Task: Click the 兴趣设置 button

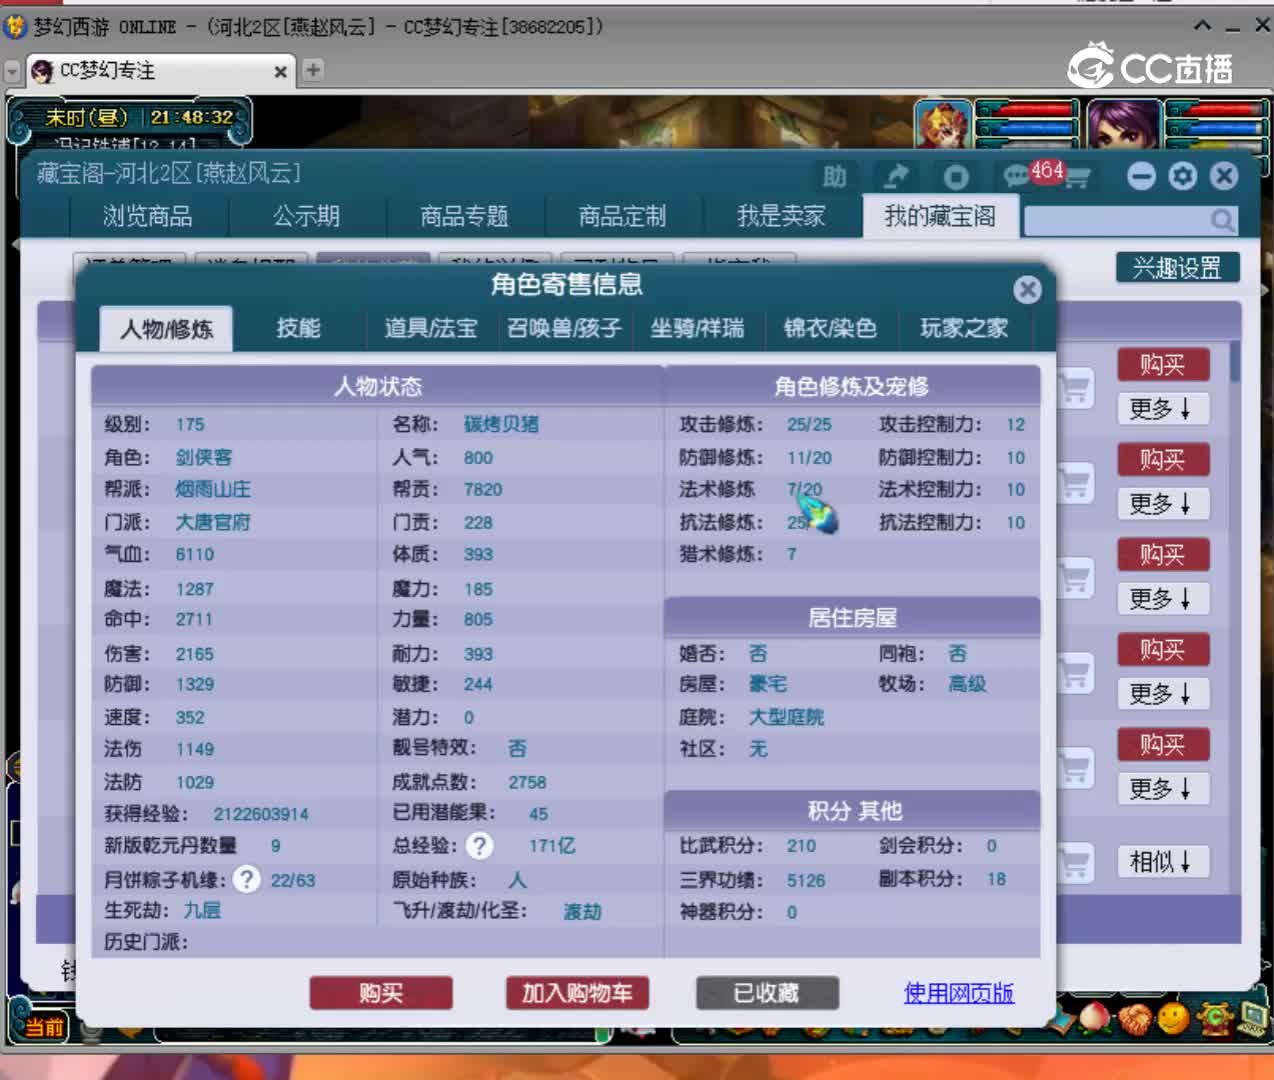Action: (1177, 268)
